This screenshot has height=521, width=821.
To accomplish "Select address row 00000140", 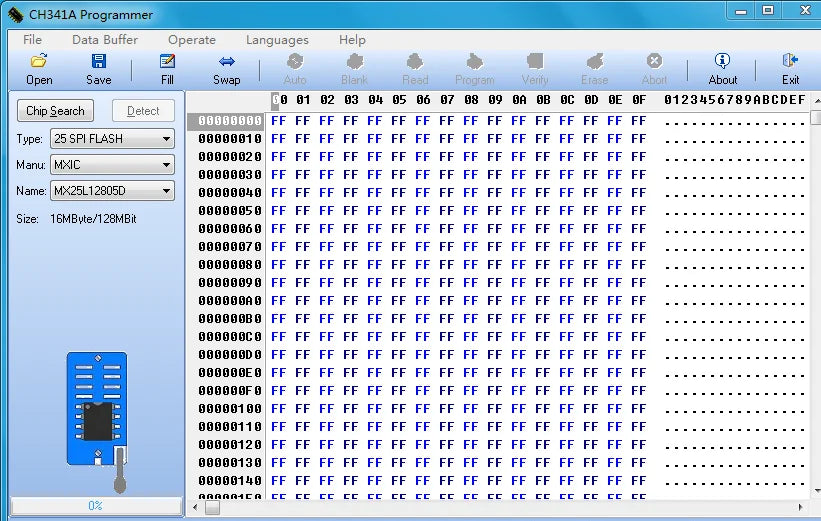I will (x=230, y=481).
